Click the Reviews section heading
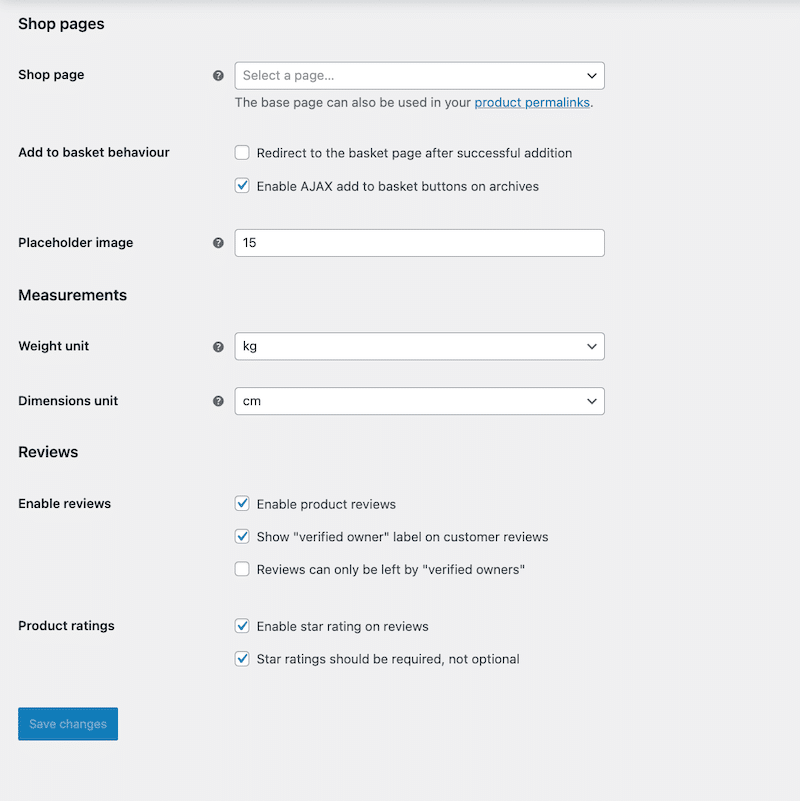800x801 pixels. [x=48, y=452]
